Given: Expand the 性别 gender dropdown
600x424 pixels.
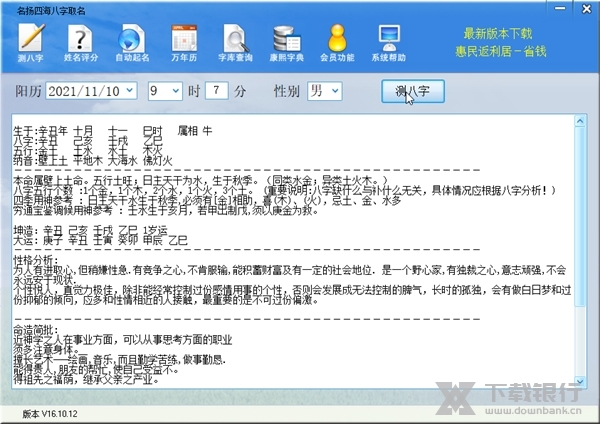Looking at the screenshot, I should pos(335,91).
